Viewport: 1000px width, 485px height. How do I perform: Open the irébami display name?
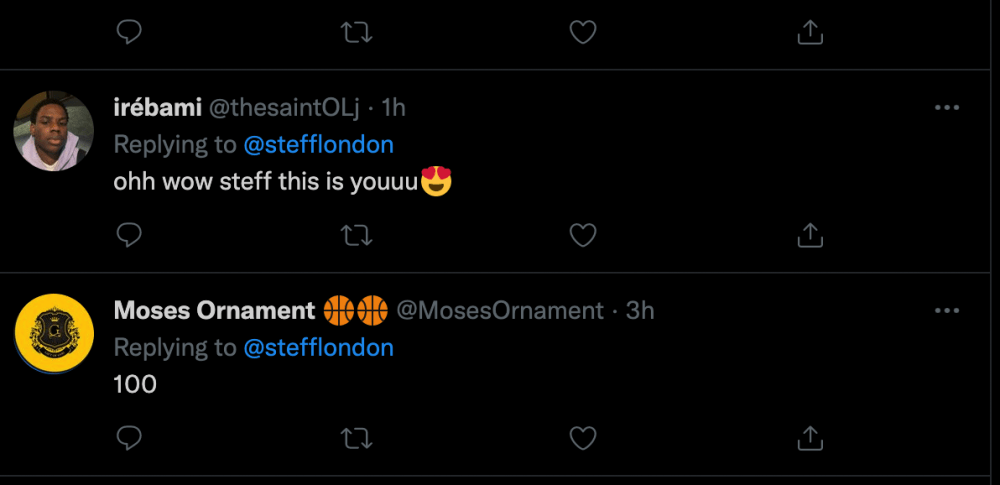coord(156,108)
